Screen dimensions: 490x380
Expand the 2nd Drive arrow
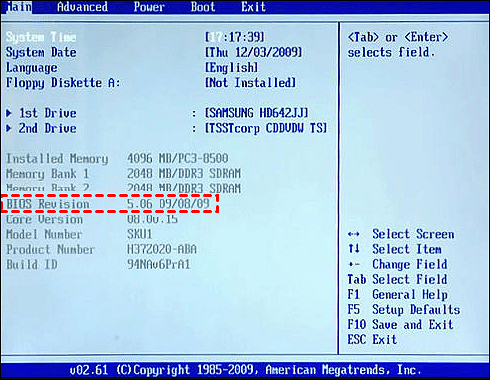click(9, 128)
